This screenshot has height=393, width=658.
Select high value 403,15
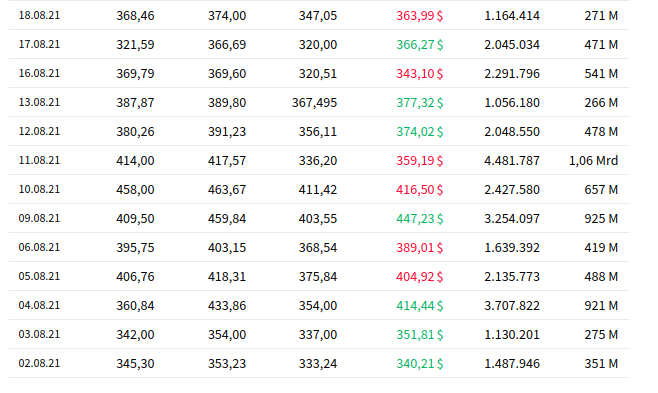point(227,247)
